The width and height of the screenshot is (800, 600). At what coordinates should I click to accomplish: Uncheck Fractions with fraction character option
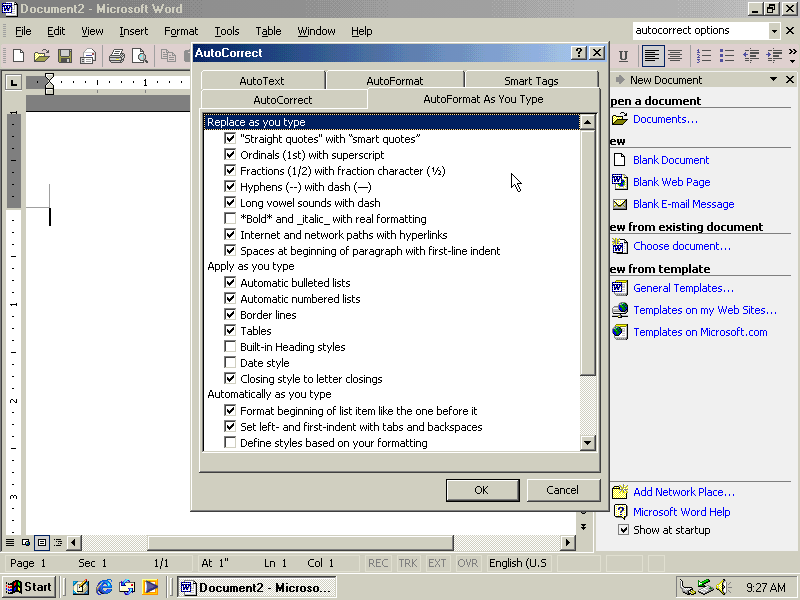230,170
